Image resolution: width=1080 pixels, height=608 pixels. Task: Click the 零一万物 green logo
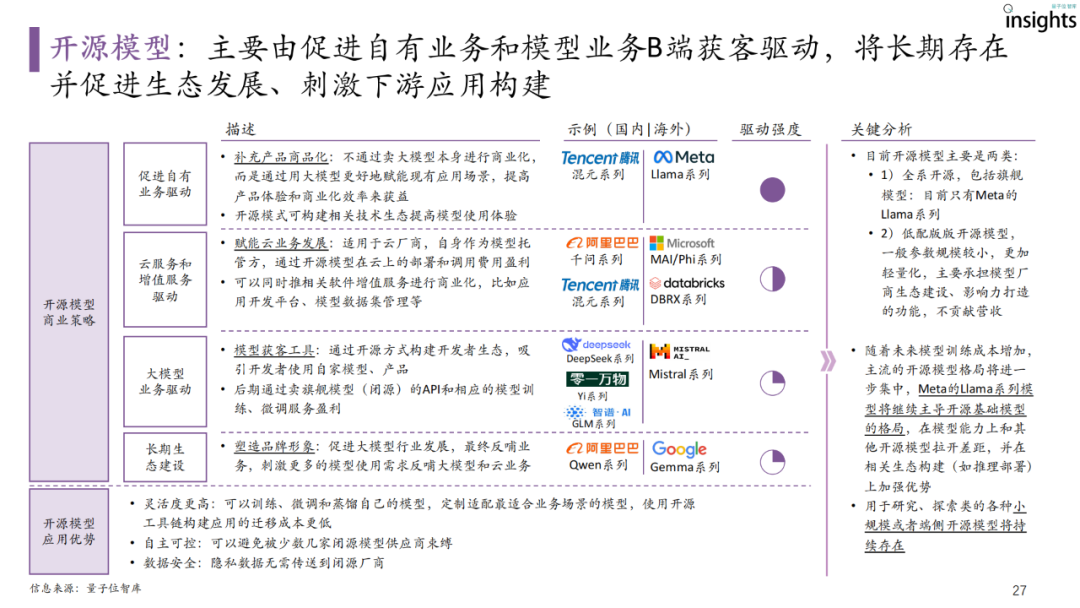pyautogui.click(x=597, y=379)
